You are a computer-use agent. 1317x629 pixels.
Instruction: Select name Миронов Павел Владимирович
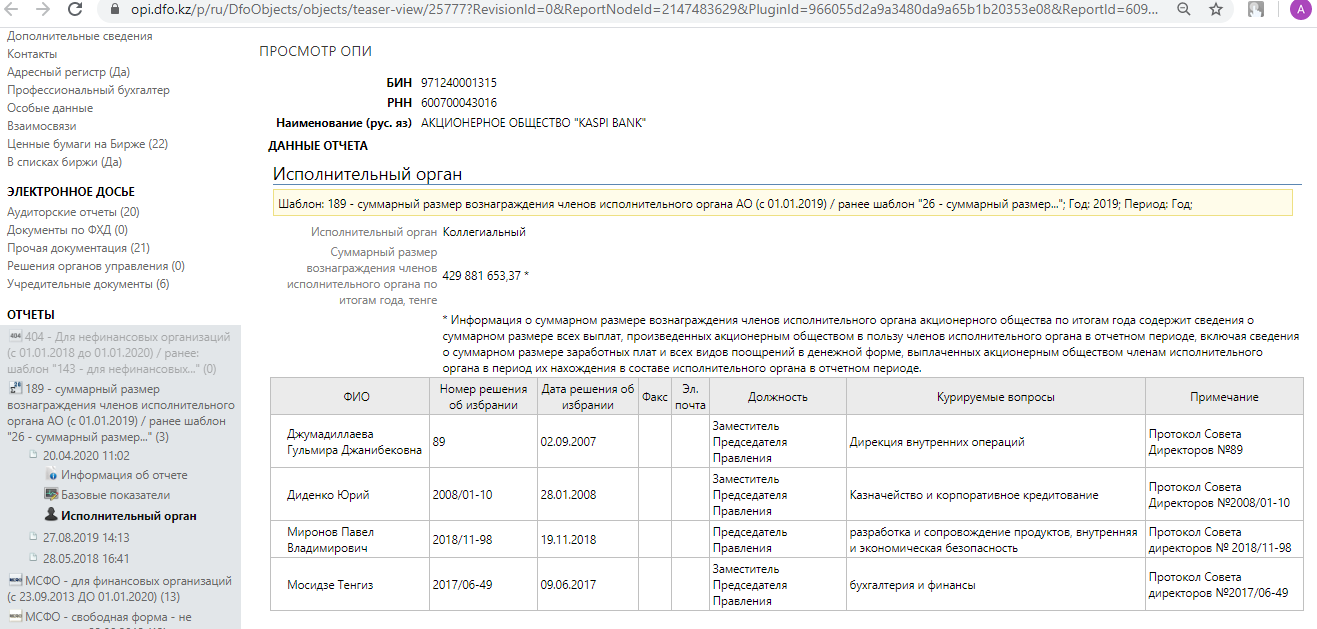point(333,540)
